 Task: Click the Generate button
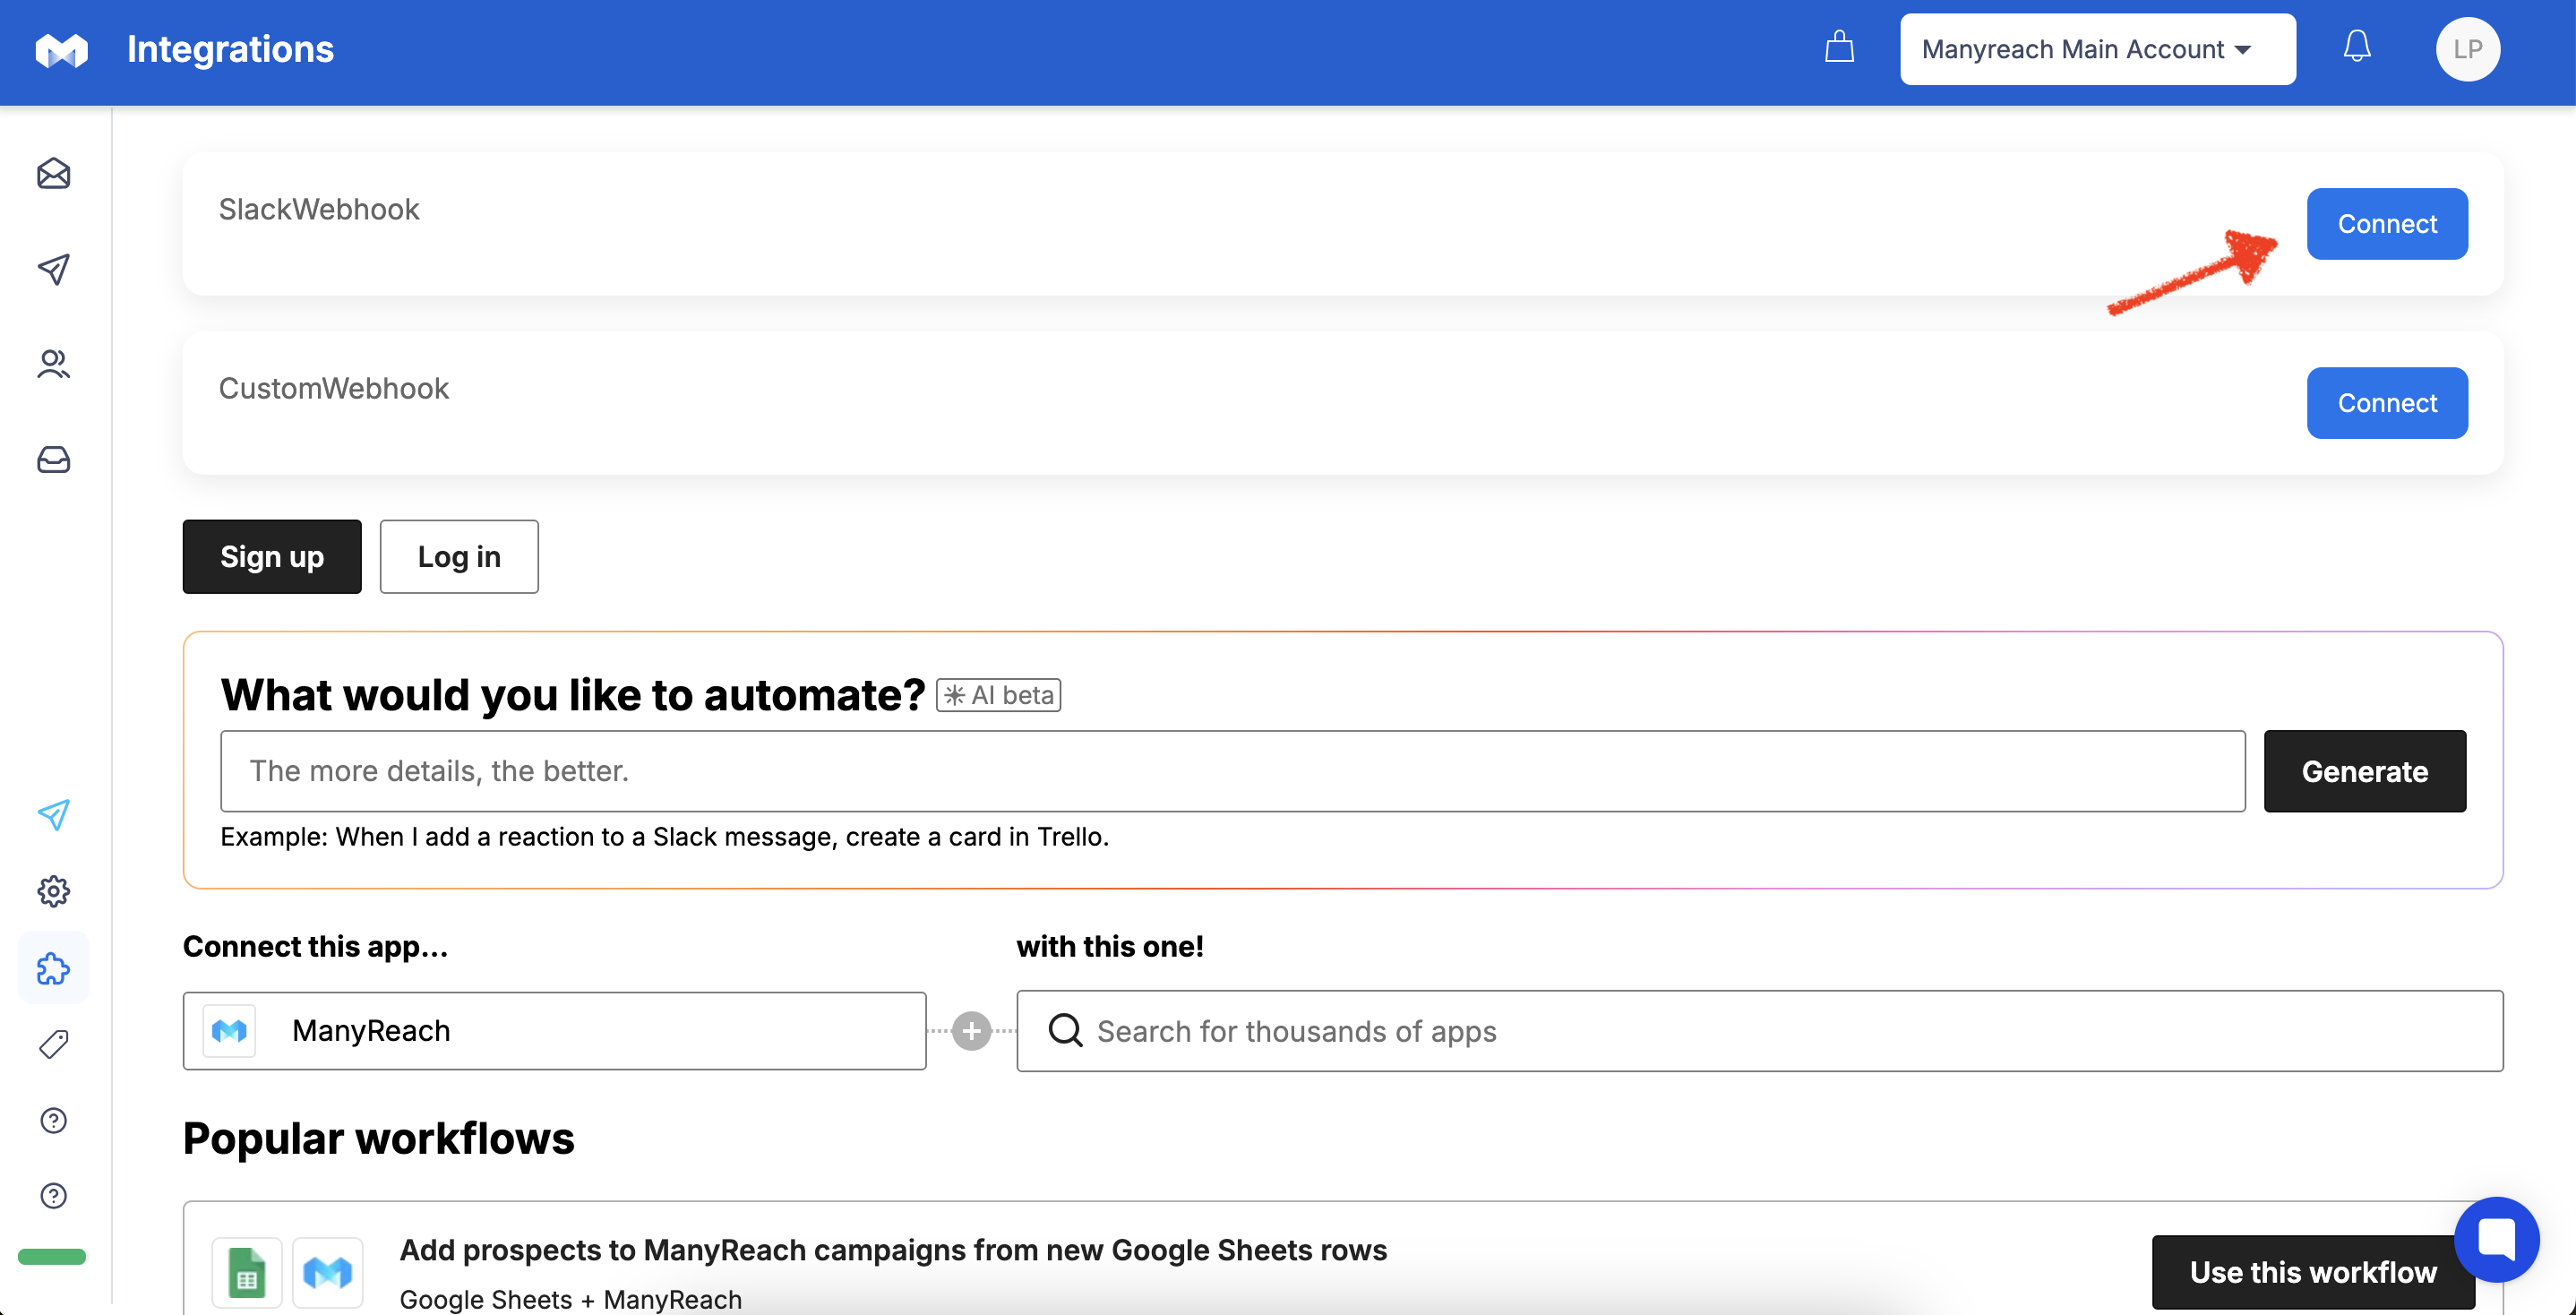point(2365,771)
